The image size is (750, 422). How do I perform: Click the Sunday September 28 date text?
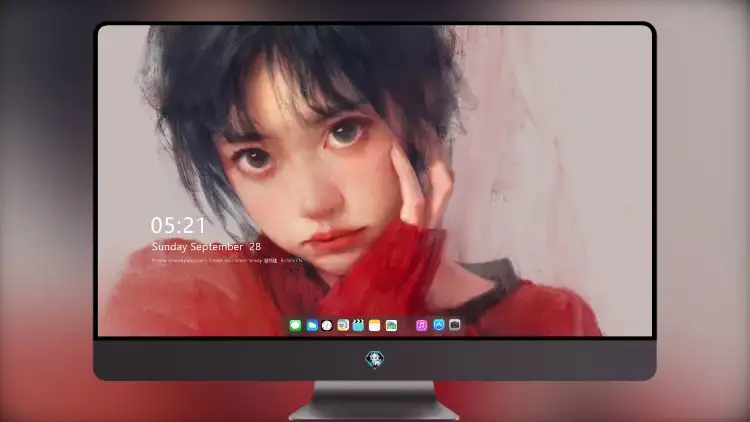pos(206,247)
